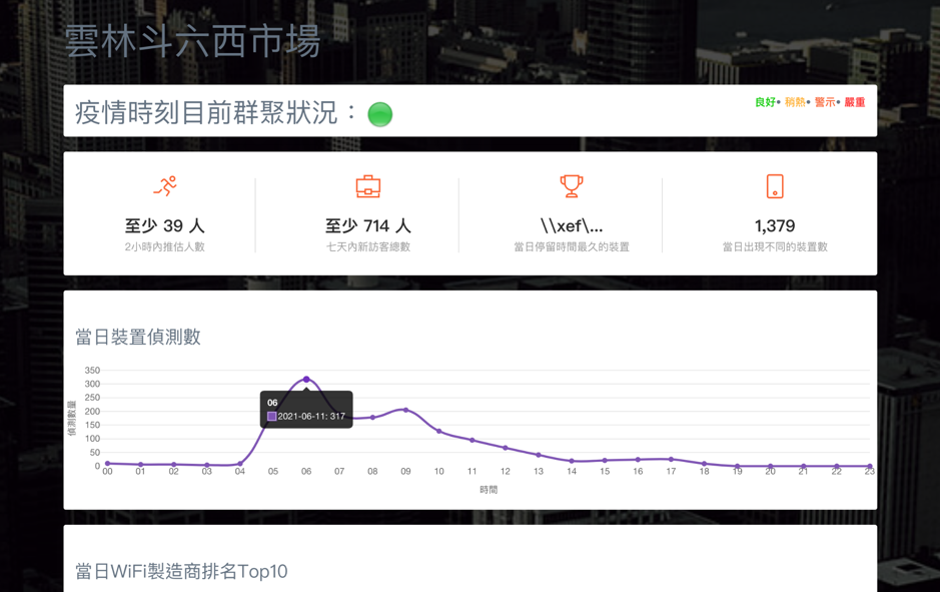Click the 當日WiFi製造商排名Top10 heading
This screenshot has height=593, width=941.
click(x=181, y=571)
